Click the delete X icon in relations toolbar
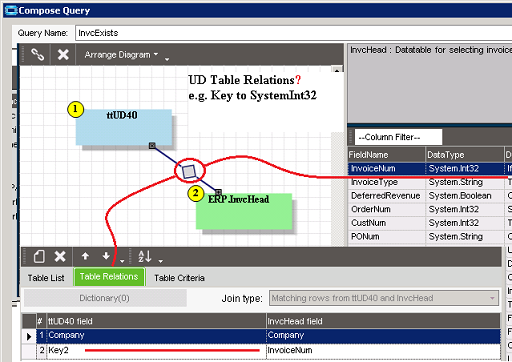The image size is (512, 362). pyautogui.click(x=60, y=256)
